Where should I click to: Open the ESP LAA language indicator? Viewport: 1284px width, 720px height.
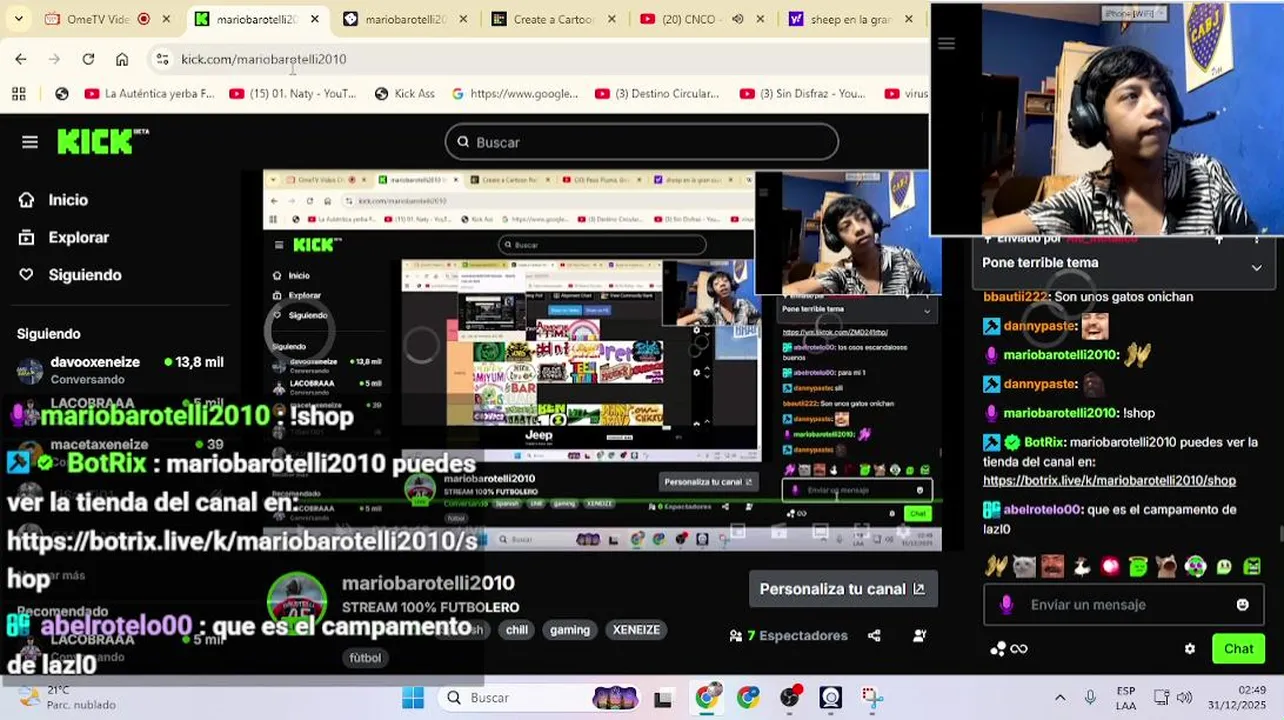coord(1125,698)
